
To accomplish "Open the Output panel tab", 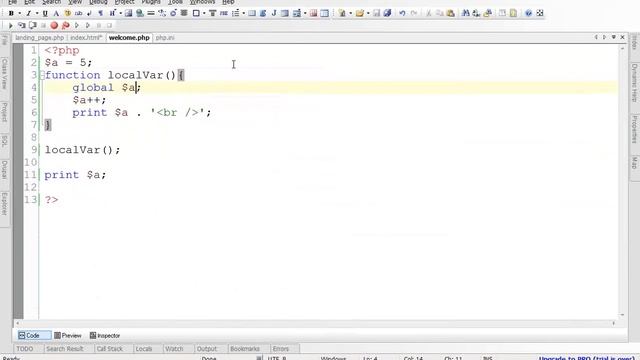I will [207, 349].
